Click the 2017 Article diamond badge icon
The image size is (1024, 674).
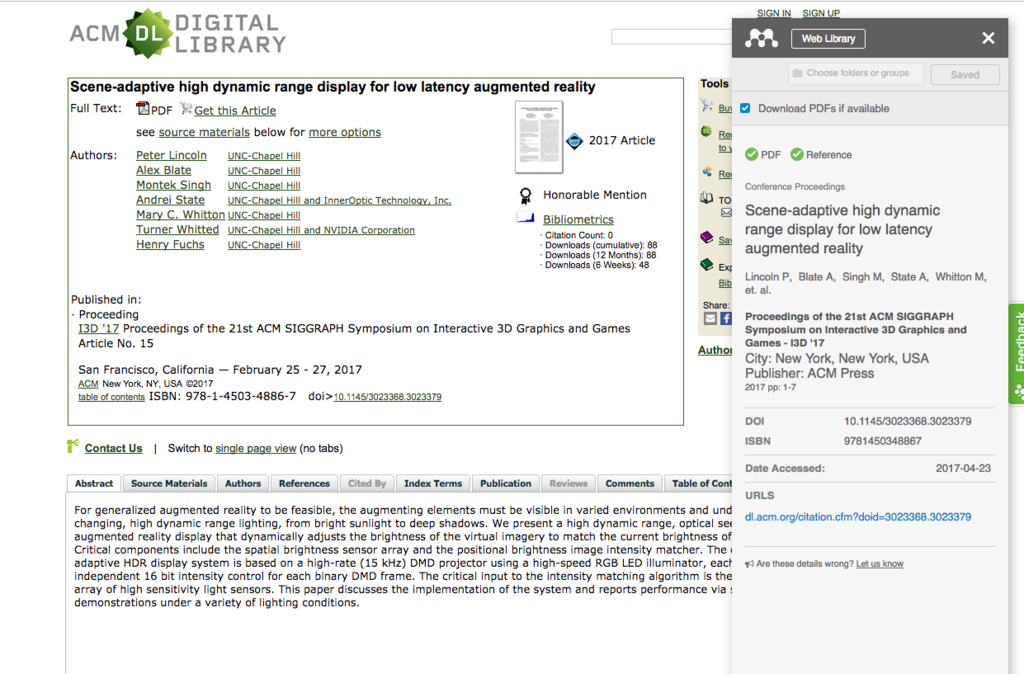tap(574, 140)
